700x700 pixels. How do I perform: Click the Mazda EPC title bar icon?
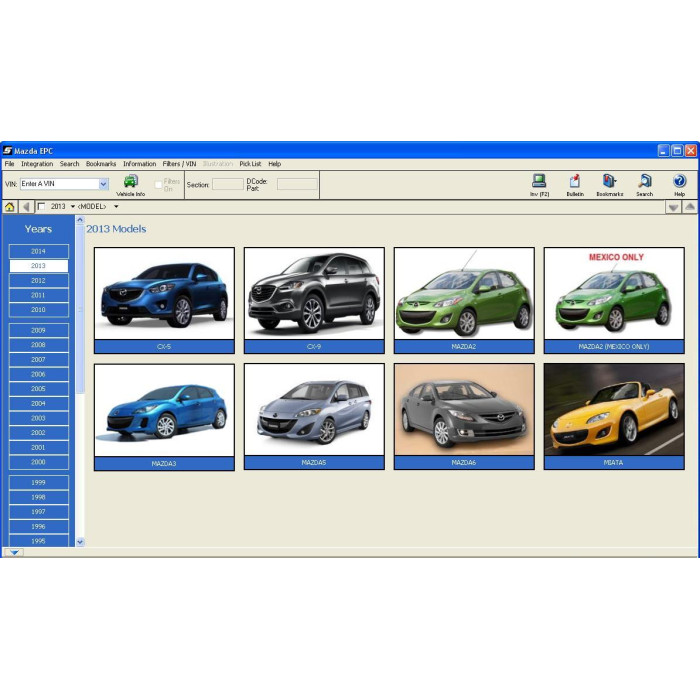click(8, 150)
